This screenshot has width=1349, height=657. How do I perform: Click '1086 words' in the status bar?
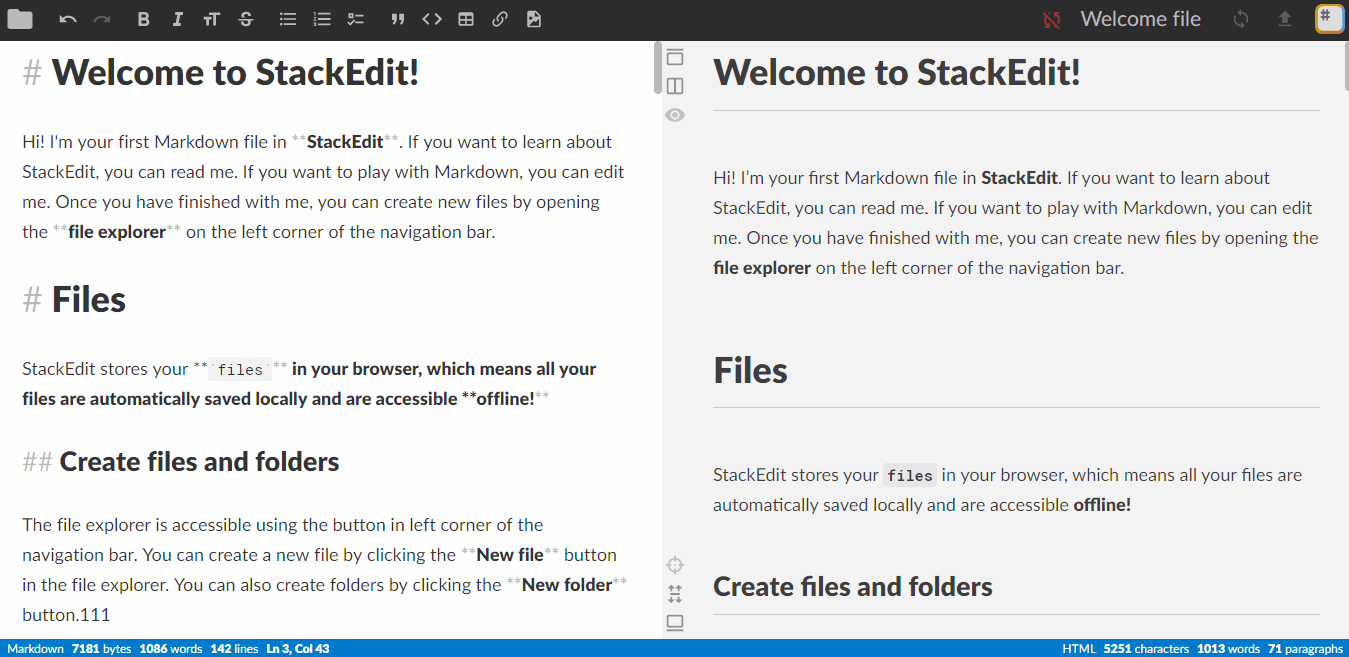[x=171, y=649]
